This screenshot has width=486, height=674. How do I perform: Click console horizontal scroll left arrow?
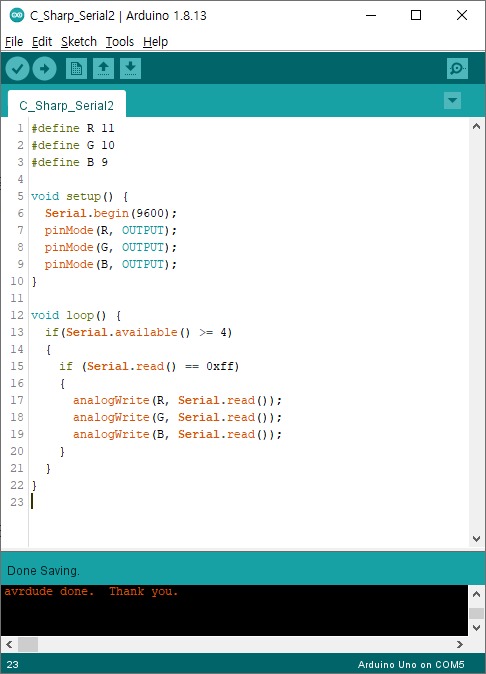9,644
